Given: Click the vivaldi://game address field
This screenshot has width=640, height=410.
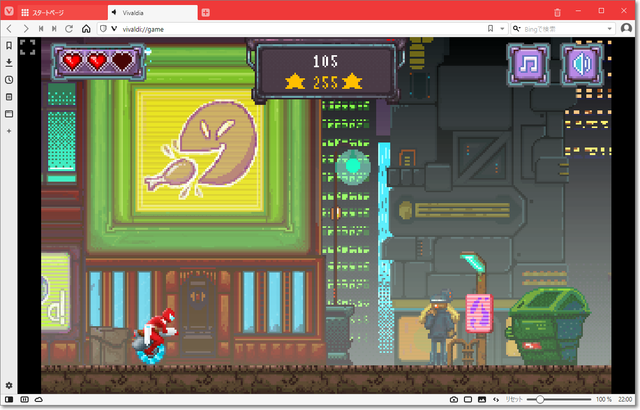Looking at the screenshot, I should pos(300,29).
